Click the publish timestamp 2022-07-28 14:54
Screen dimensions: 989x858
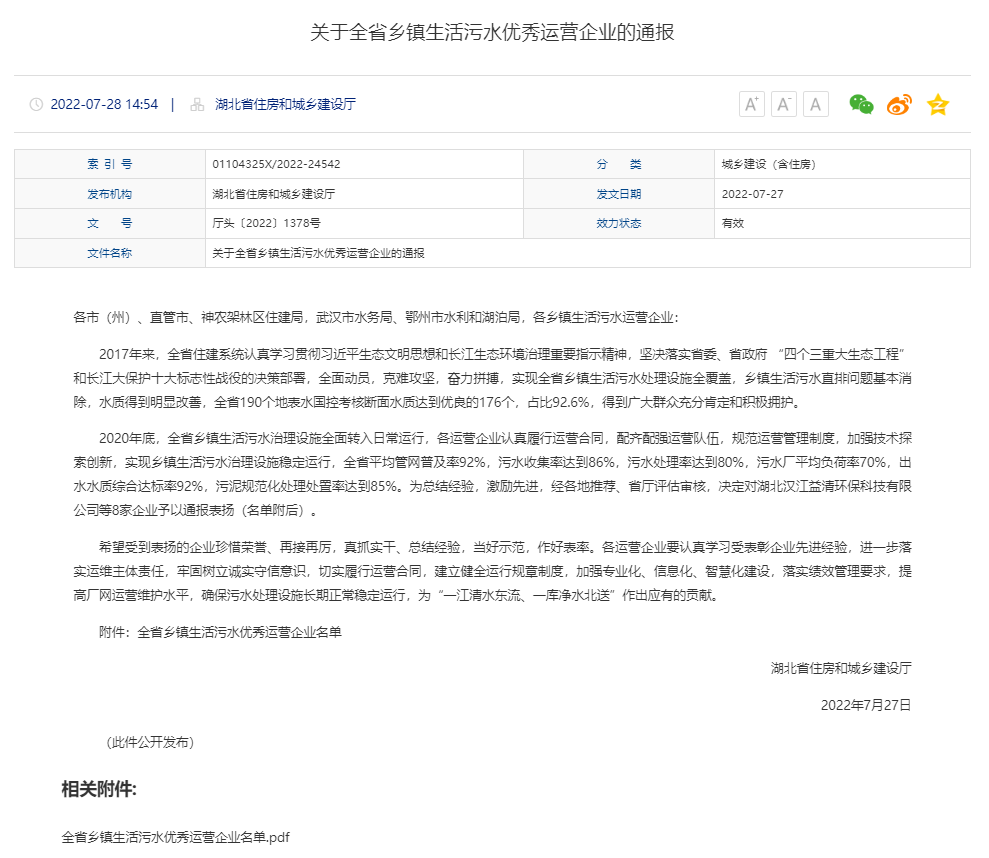point(104,104)
